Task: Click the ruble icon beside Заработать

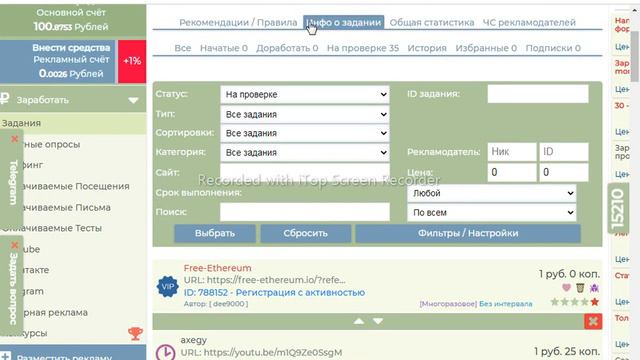Action: click(4, 99)
